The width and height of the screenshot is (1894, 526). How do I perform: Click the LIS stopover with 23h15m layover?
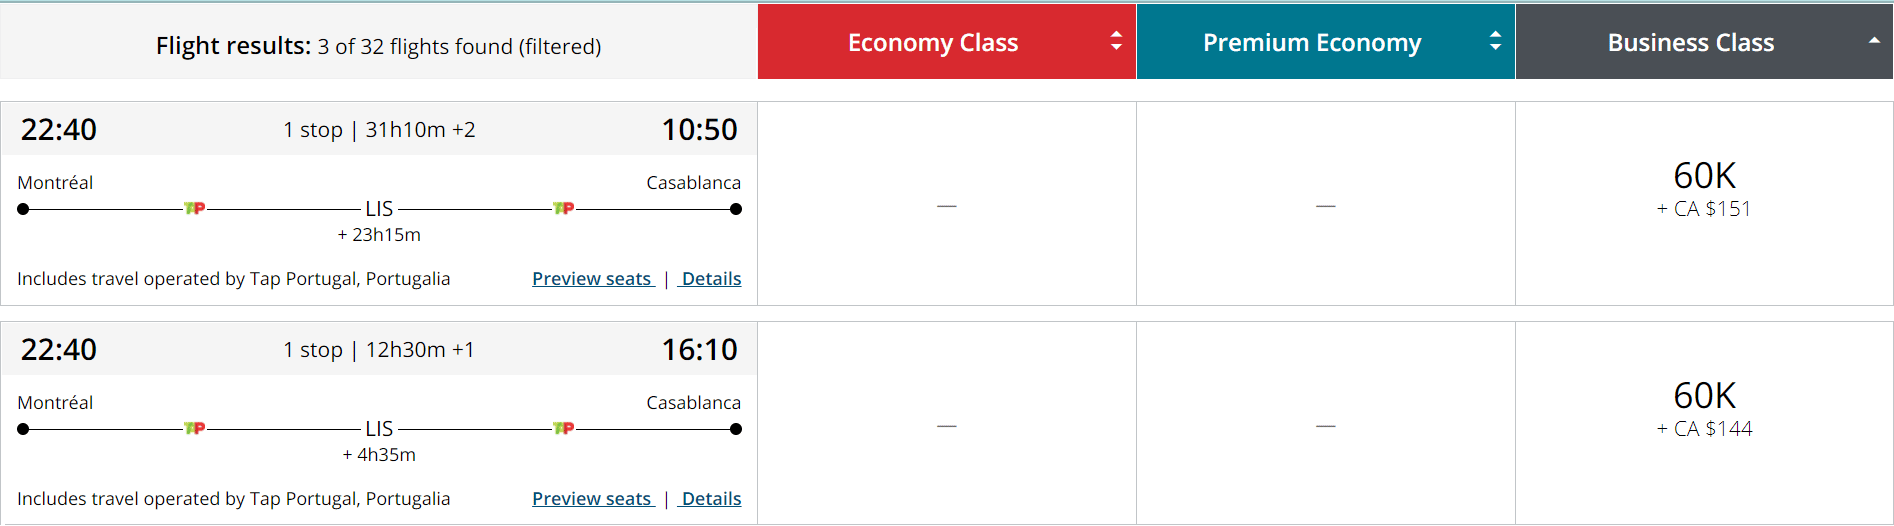(x=379, y=209)
